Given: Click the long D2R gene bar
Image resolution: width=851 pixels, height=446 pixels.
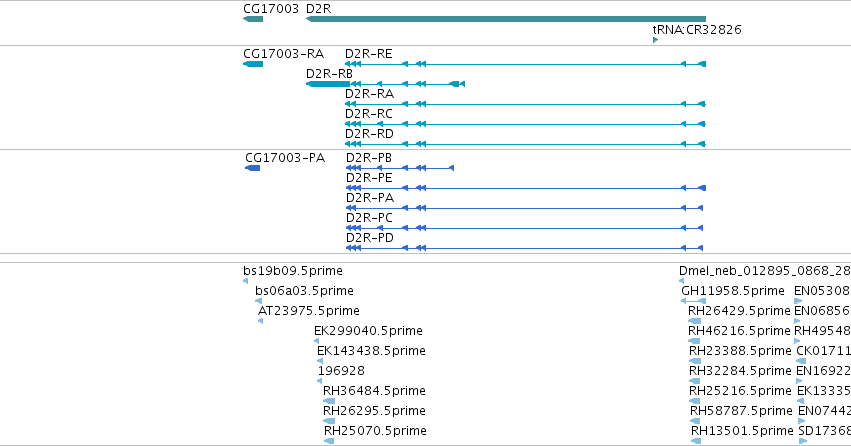Looking at the screenshot, I should [x=506, y=19].
